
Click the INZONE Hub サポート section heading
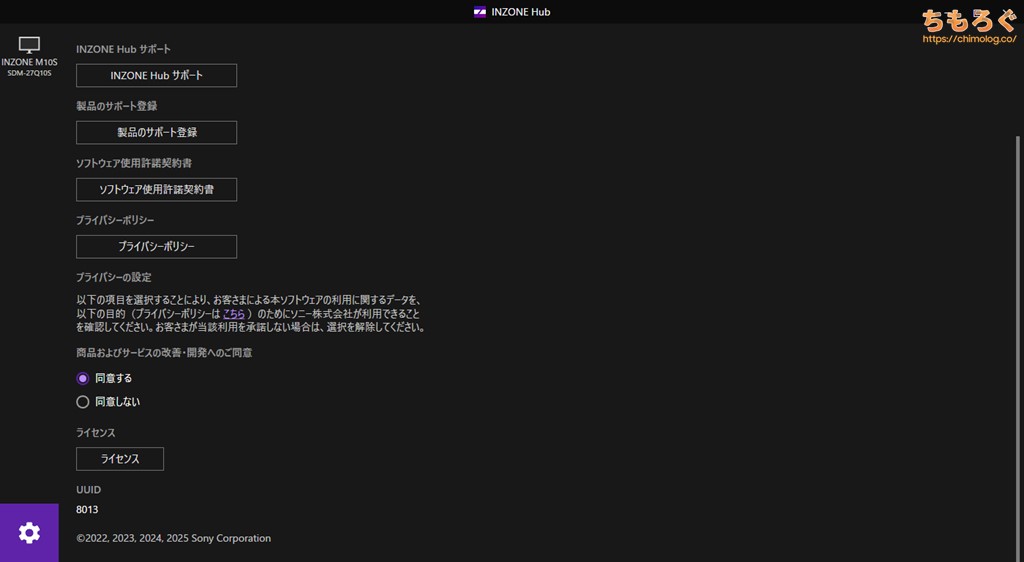[x=123, y=50]
